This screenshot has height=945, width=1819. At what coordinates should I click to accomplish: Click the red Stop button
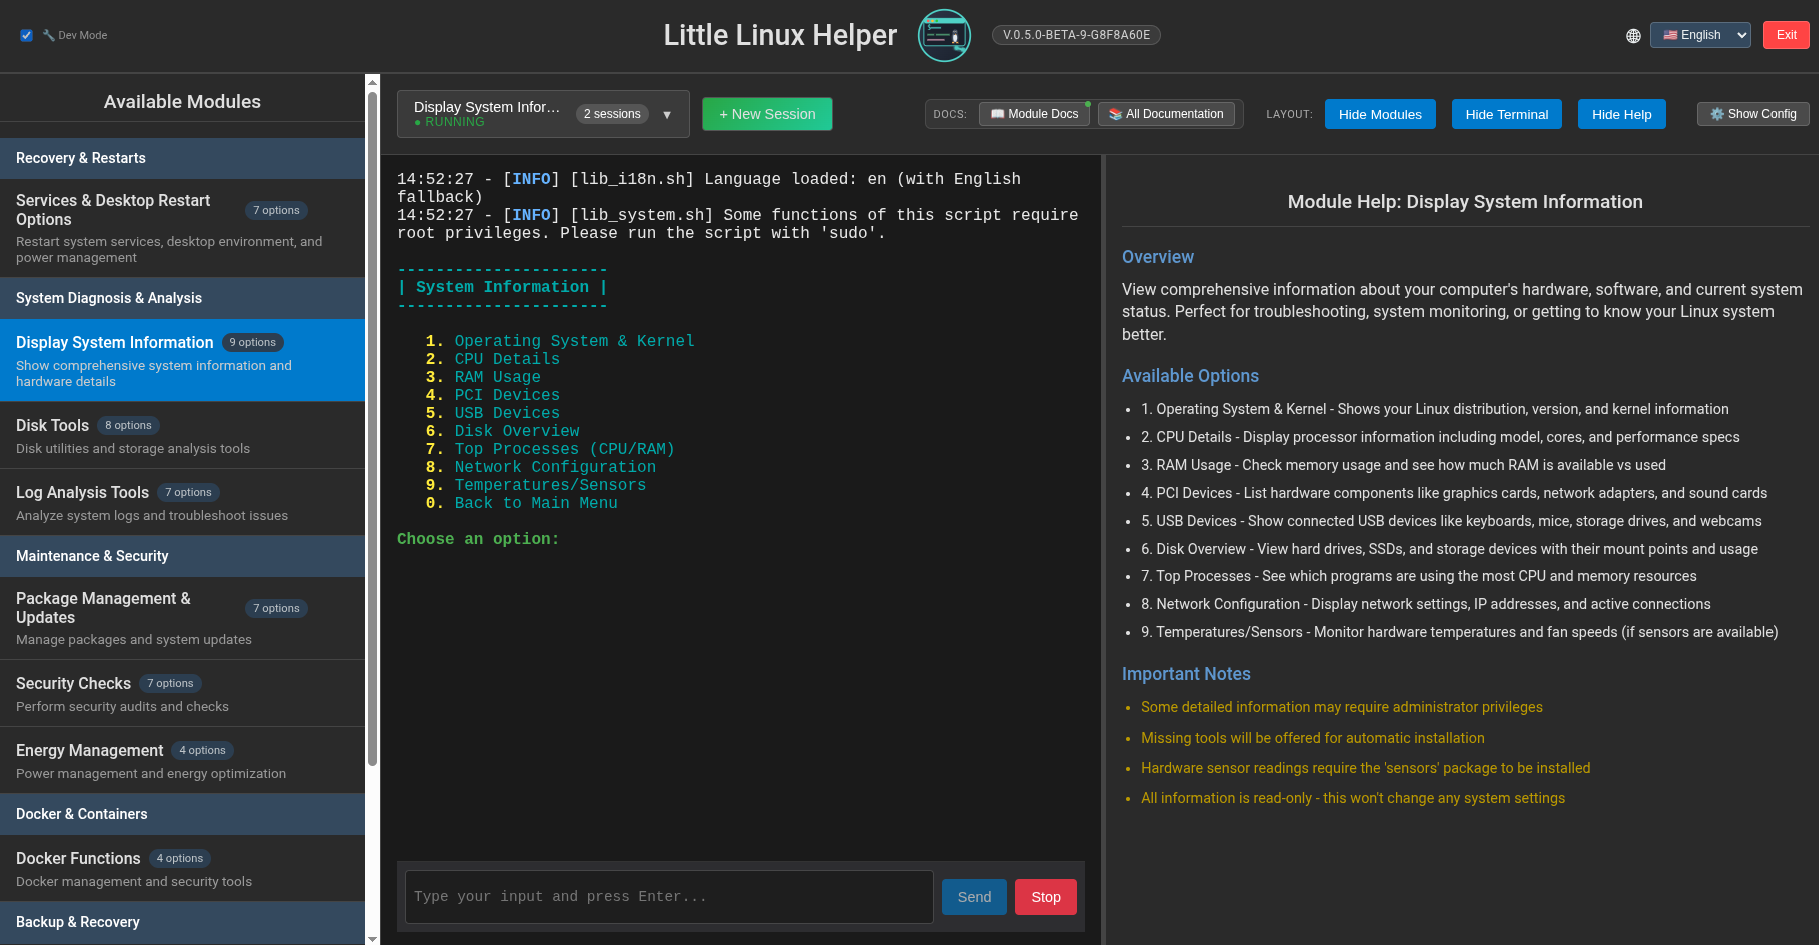click(x=1046, y=897)
